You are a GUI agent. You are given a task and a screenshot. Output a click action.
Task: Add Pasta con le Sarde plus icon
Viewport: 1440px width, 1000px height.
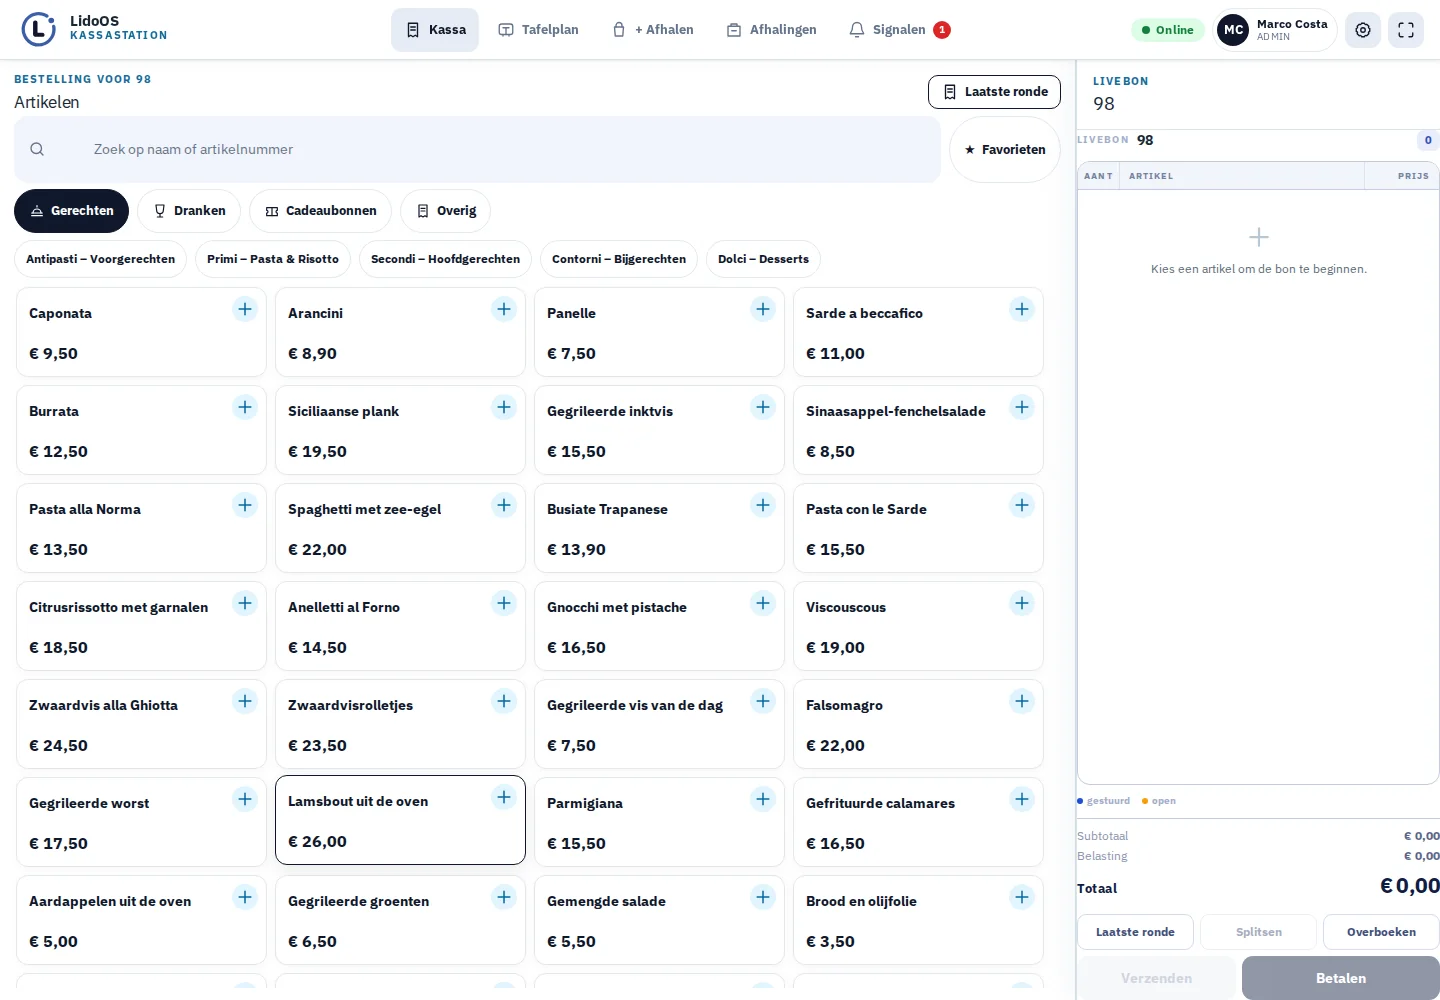pyautogui.click(x=1022, y=505)
